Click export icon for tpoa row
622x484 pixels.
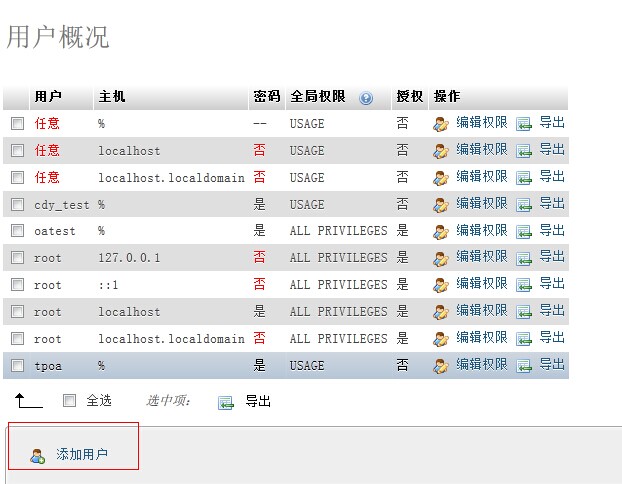point(524,366)
